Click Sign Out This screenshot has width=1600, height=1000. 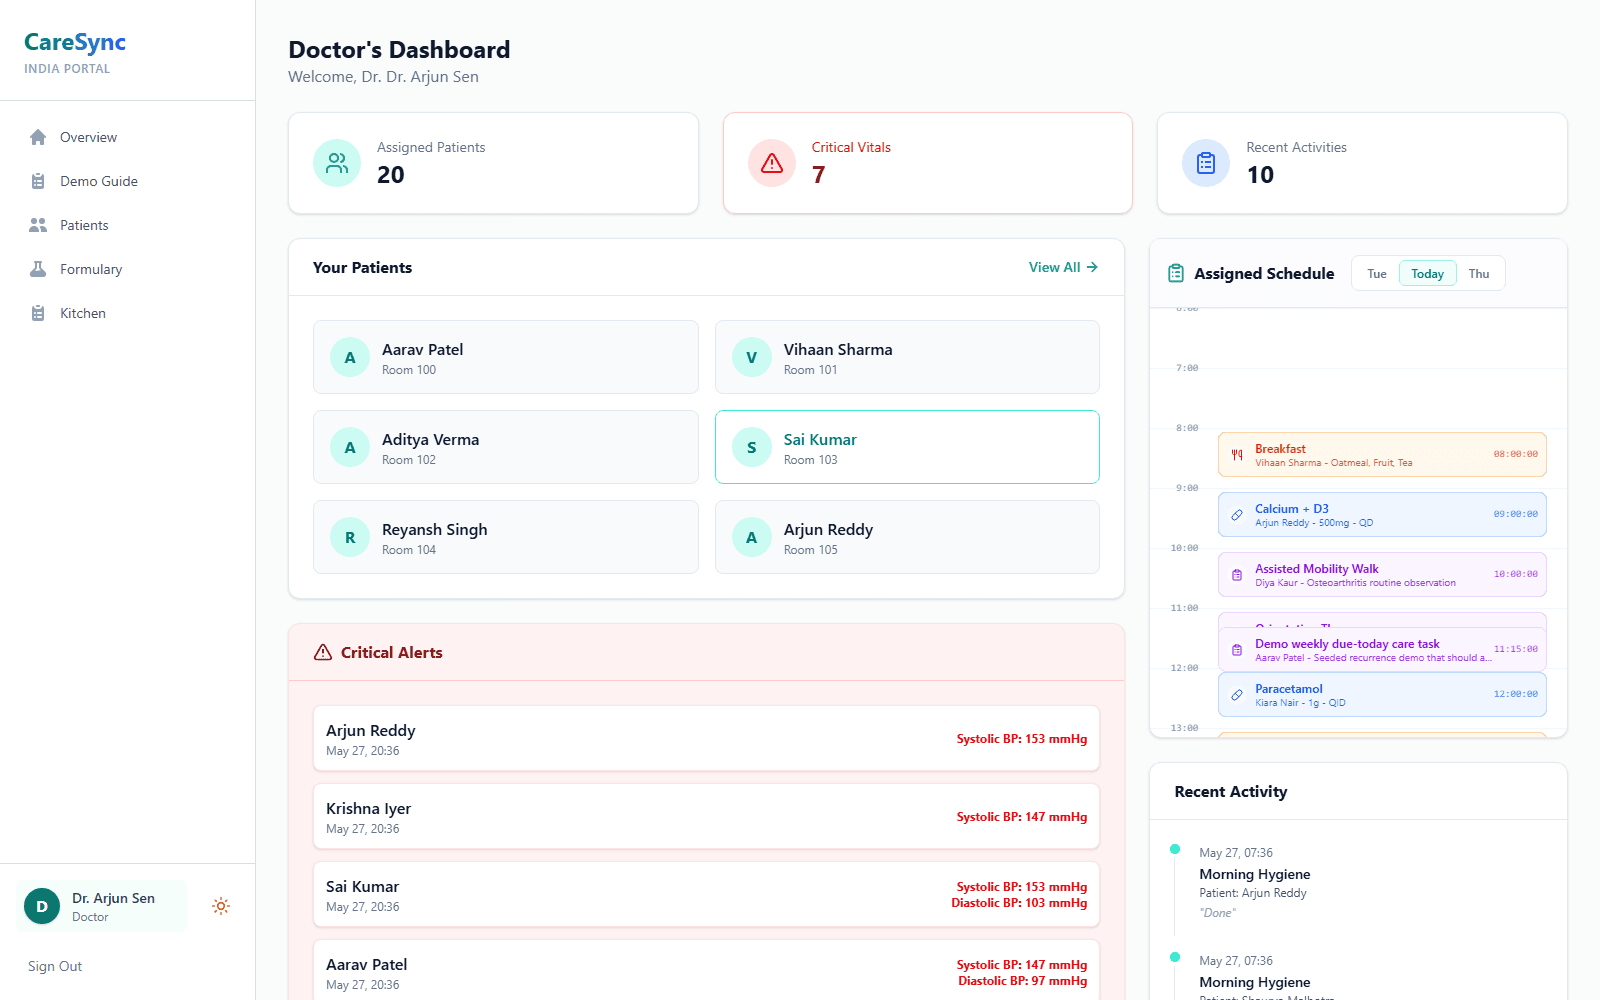click(55, 966)
